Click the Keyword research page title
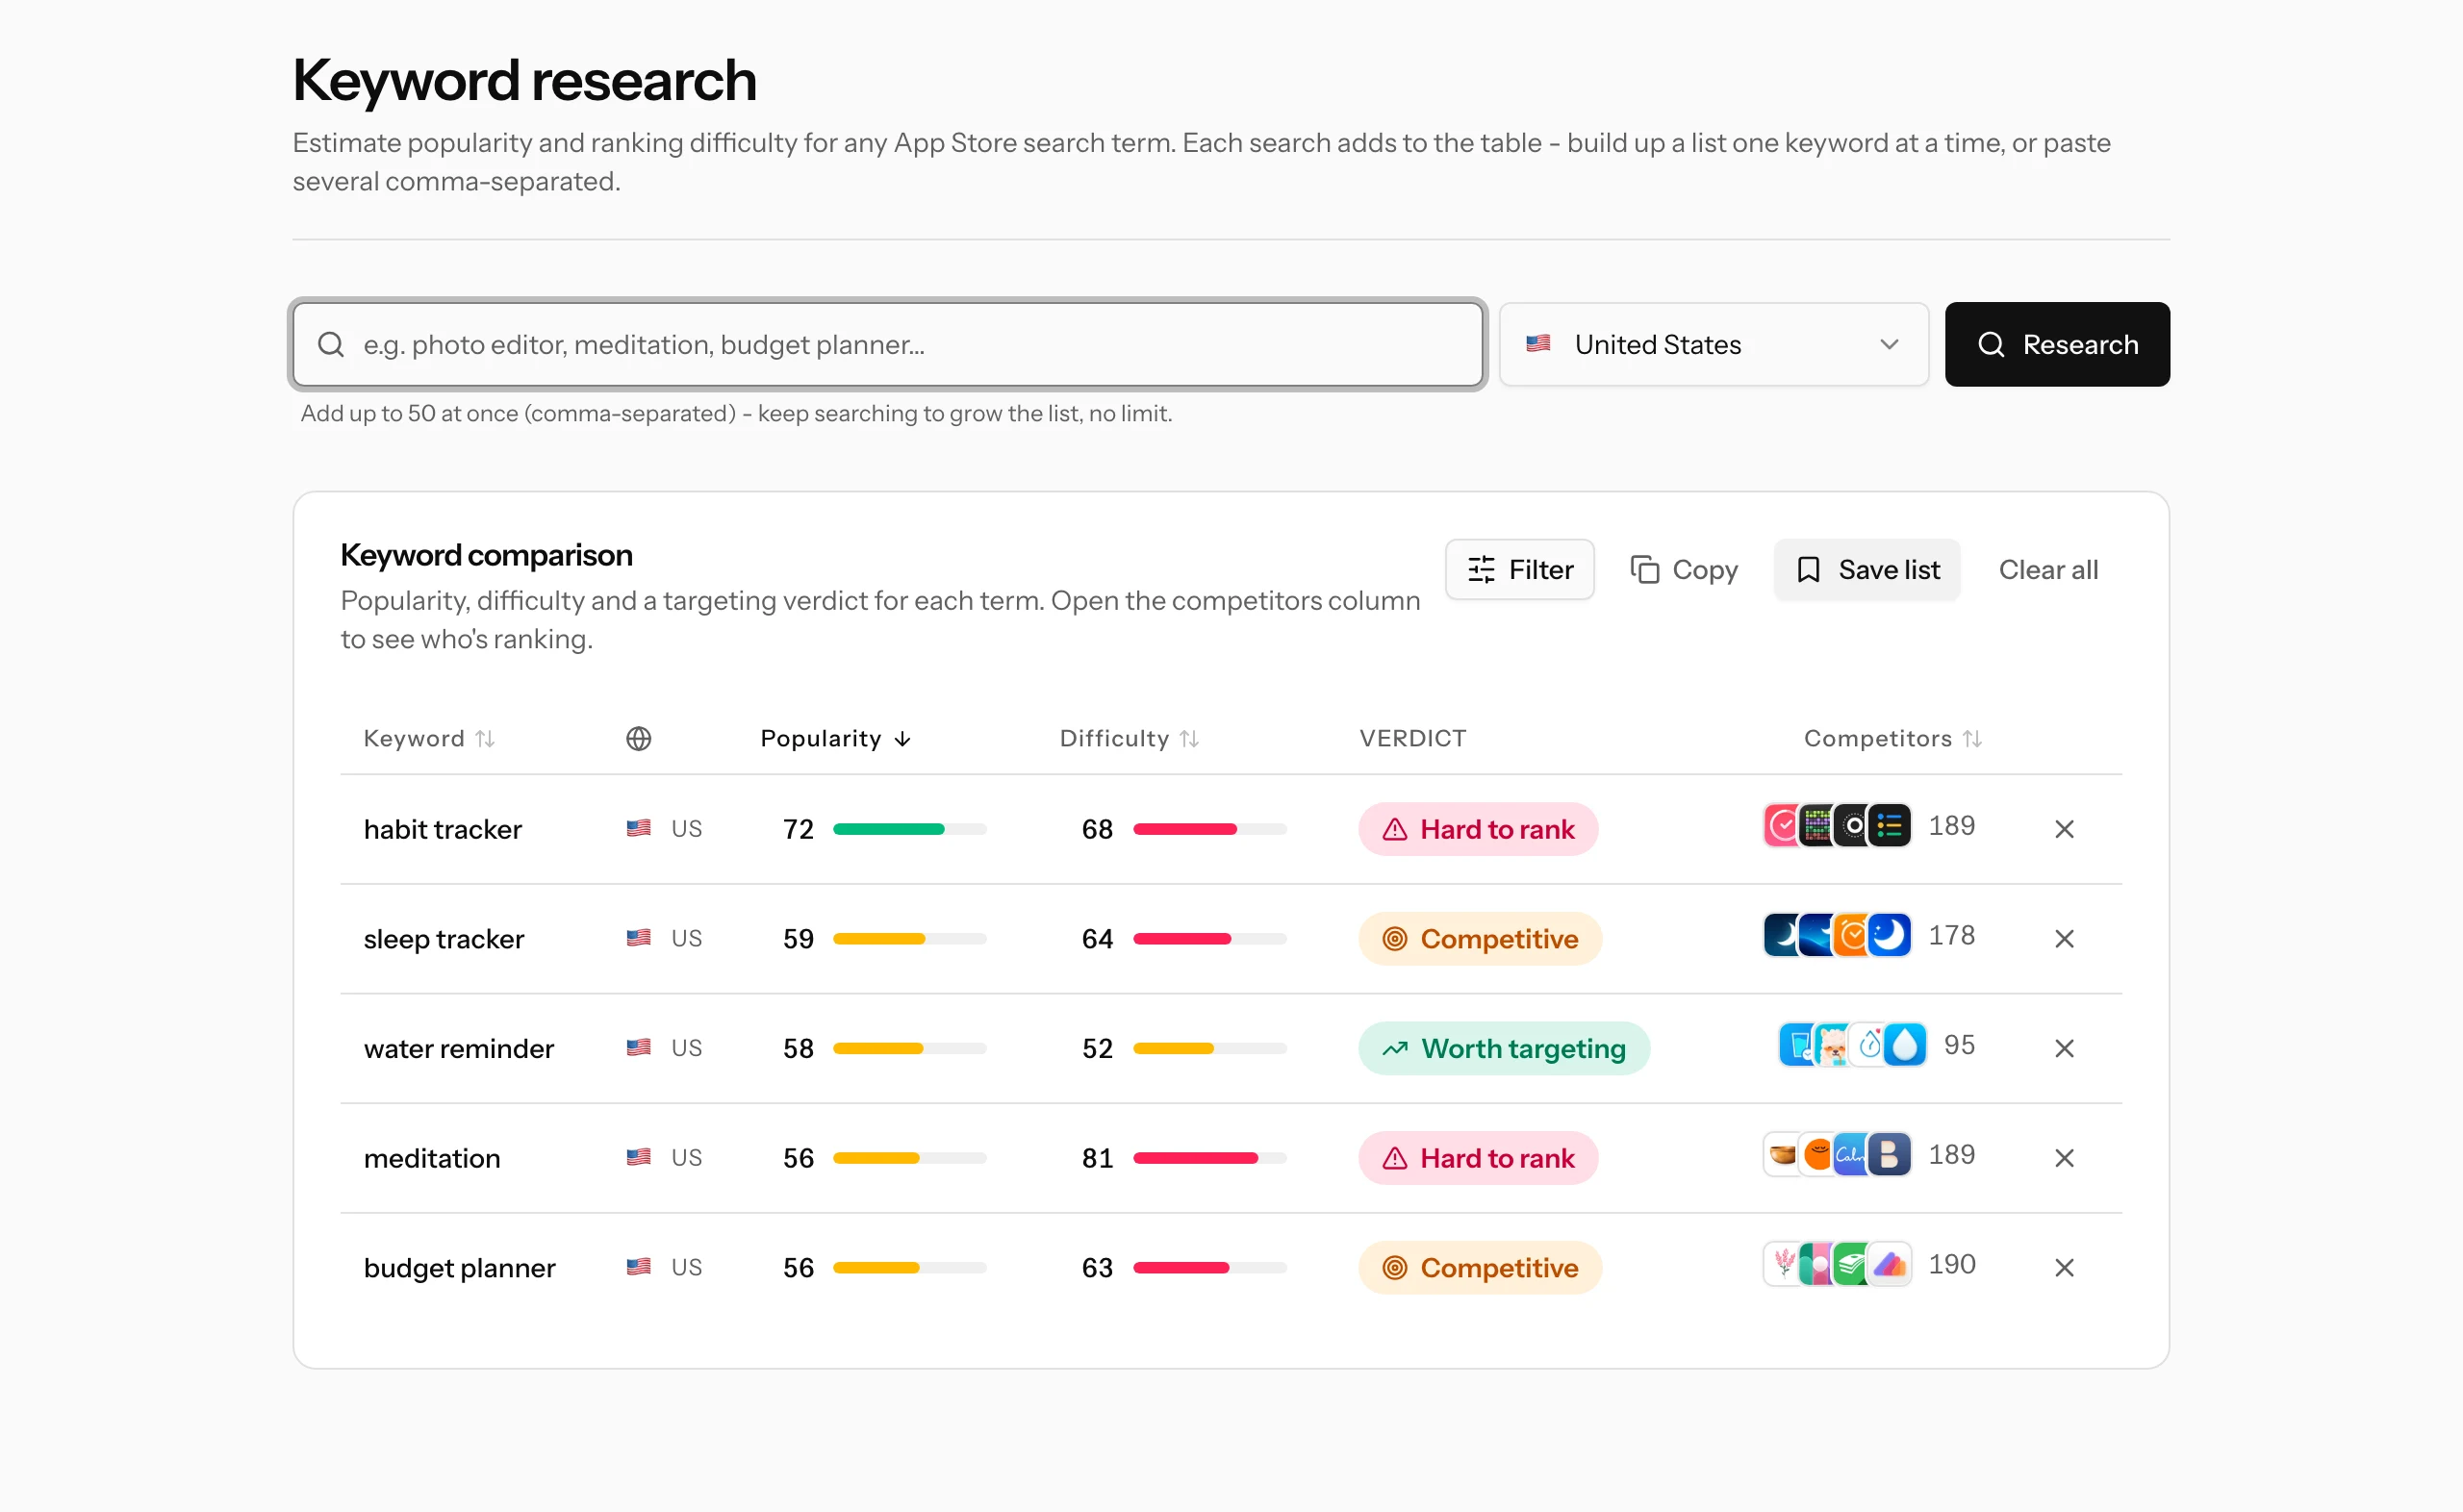The height and width of the screenshot is (1512, 2463). 524,80
